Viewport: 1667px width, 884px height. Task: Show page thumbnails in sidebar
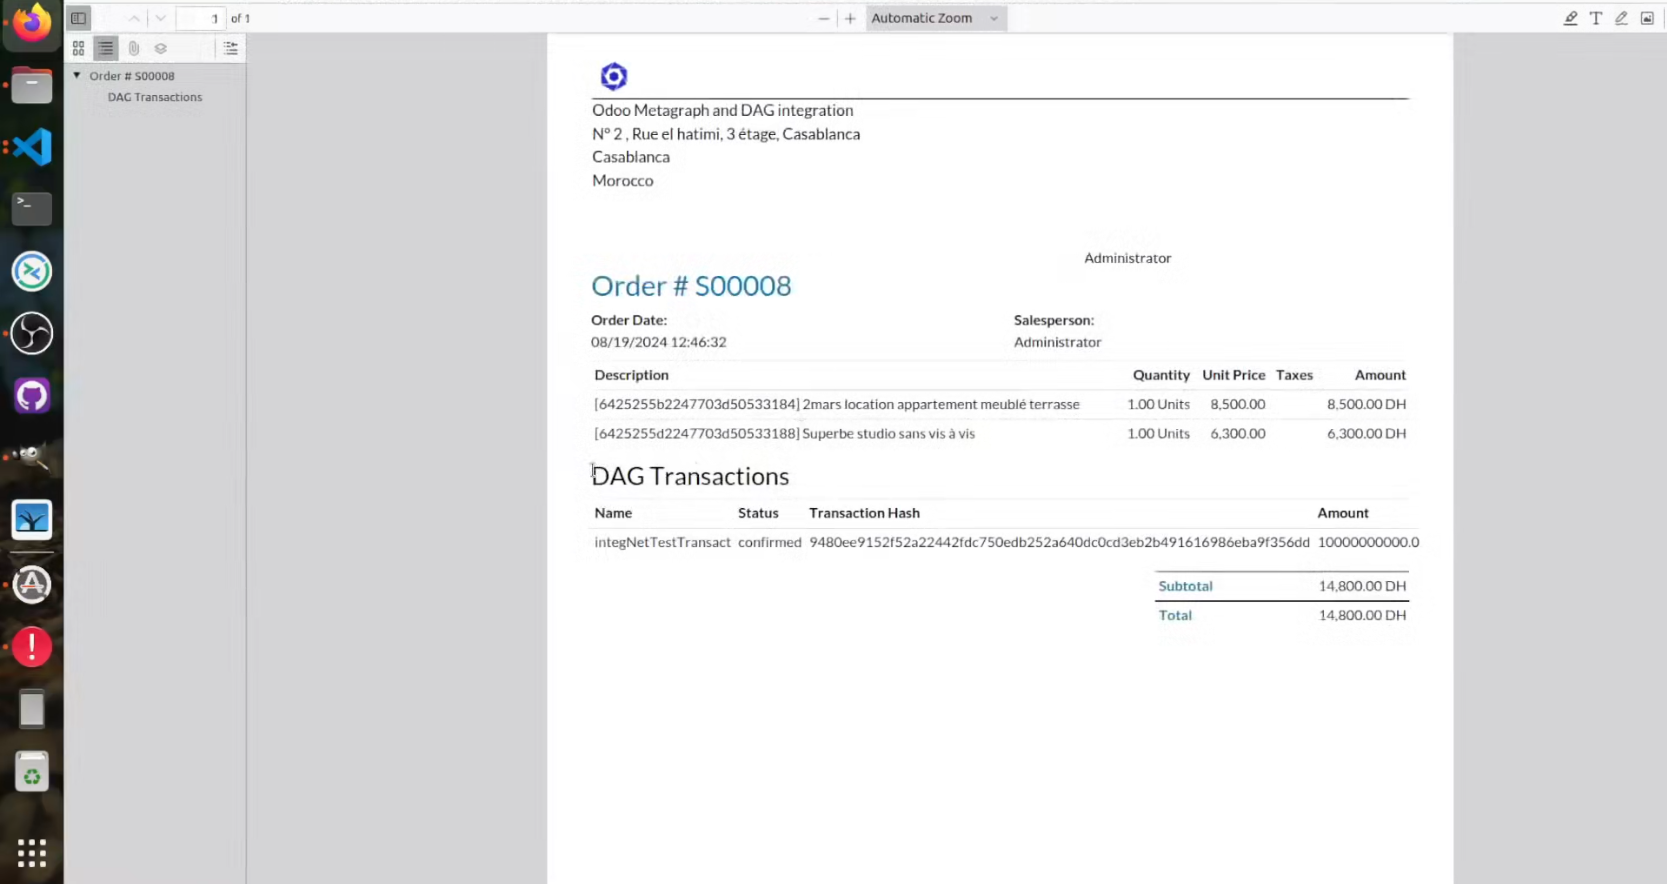(x=78, y=48)
